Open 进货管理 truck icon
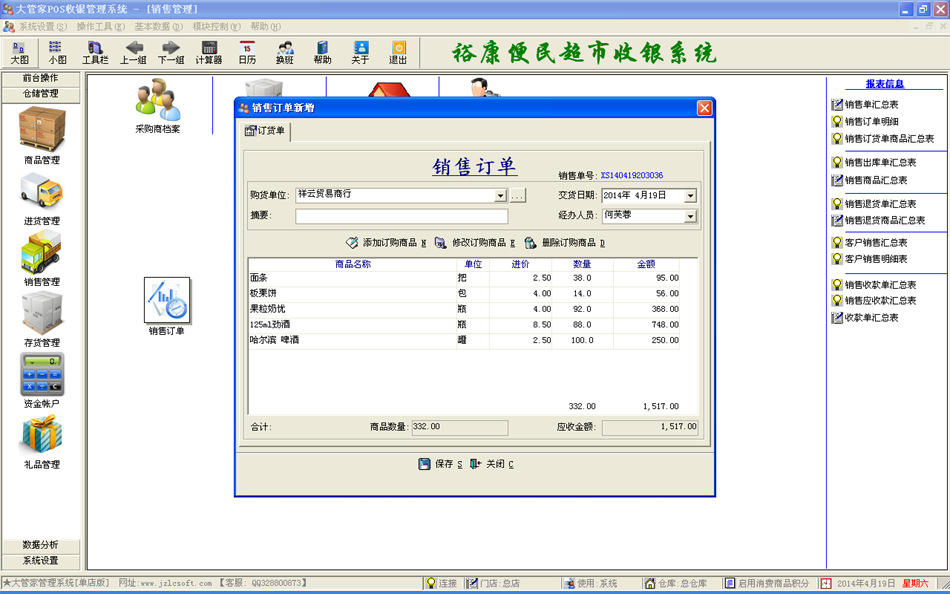The height and width of the screenshot is (594, 950). coord(42,199)
